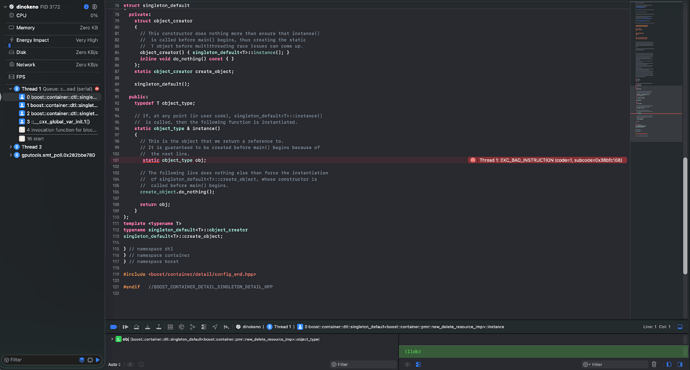Click the Step Into debug icon
The height and width of the screenshot is (370, 690).
coord(147,327)
